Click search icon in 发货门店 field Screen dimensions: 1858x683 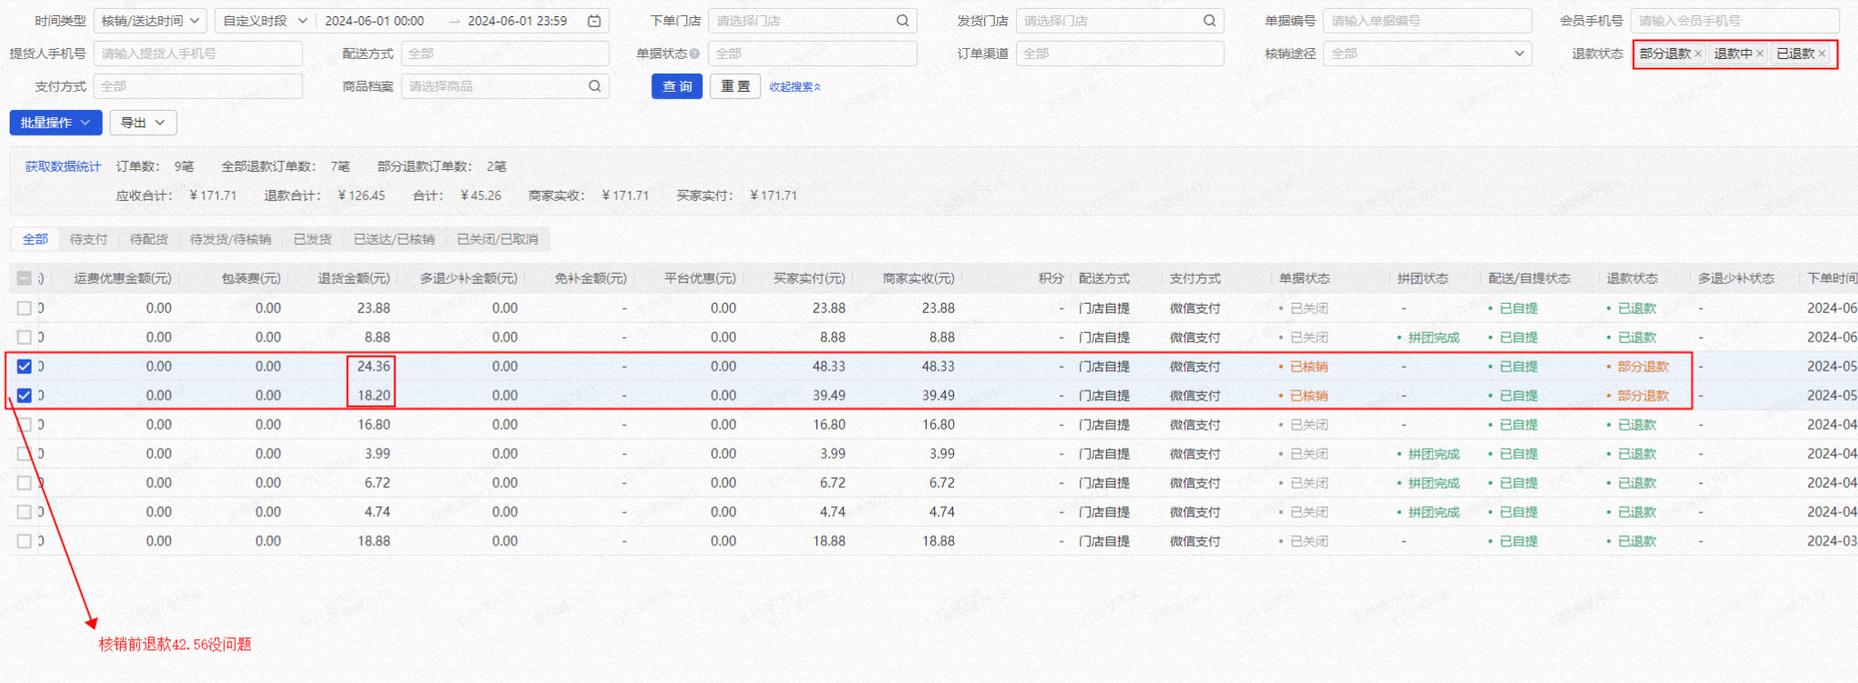(1209, 21)
